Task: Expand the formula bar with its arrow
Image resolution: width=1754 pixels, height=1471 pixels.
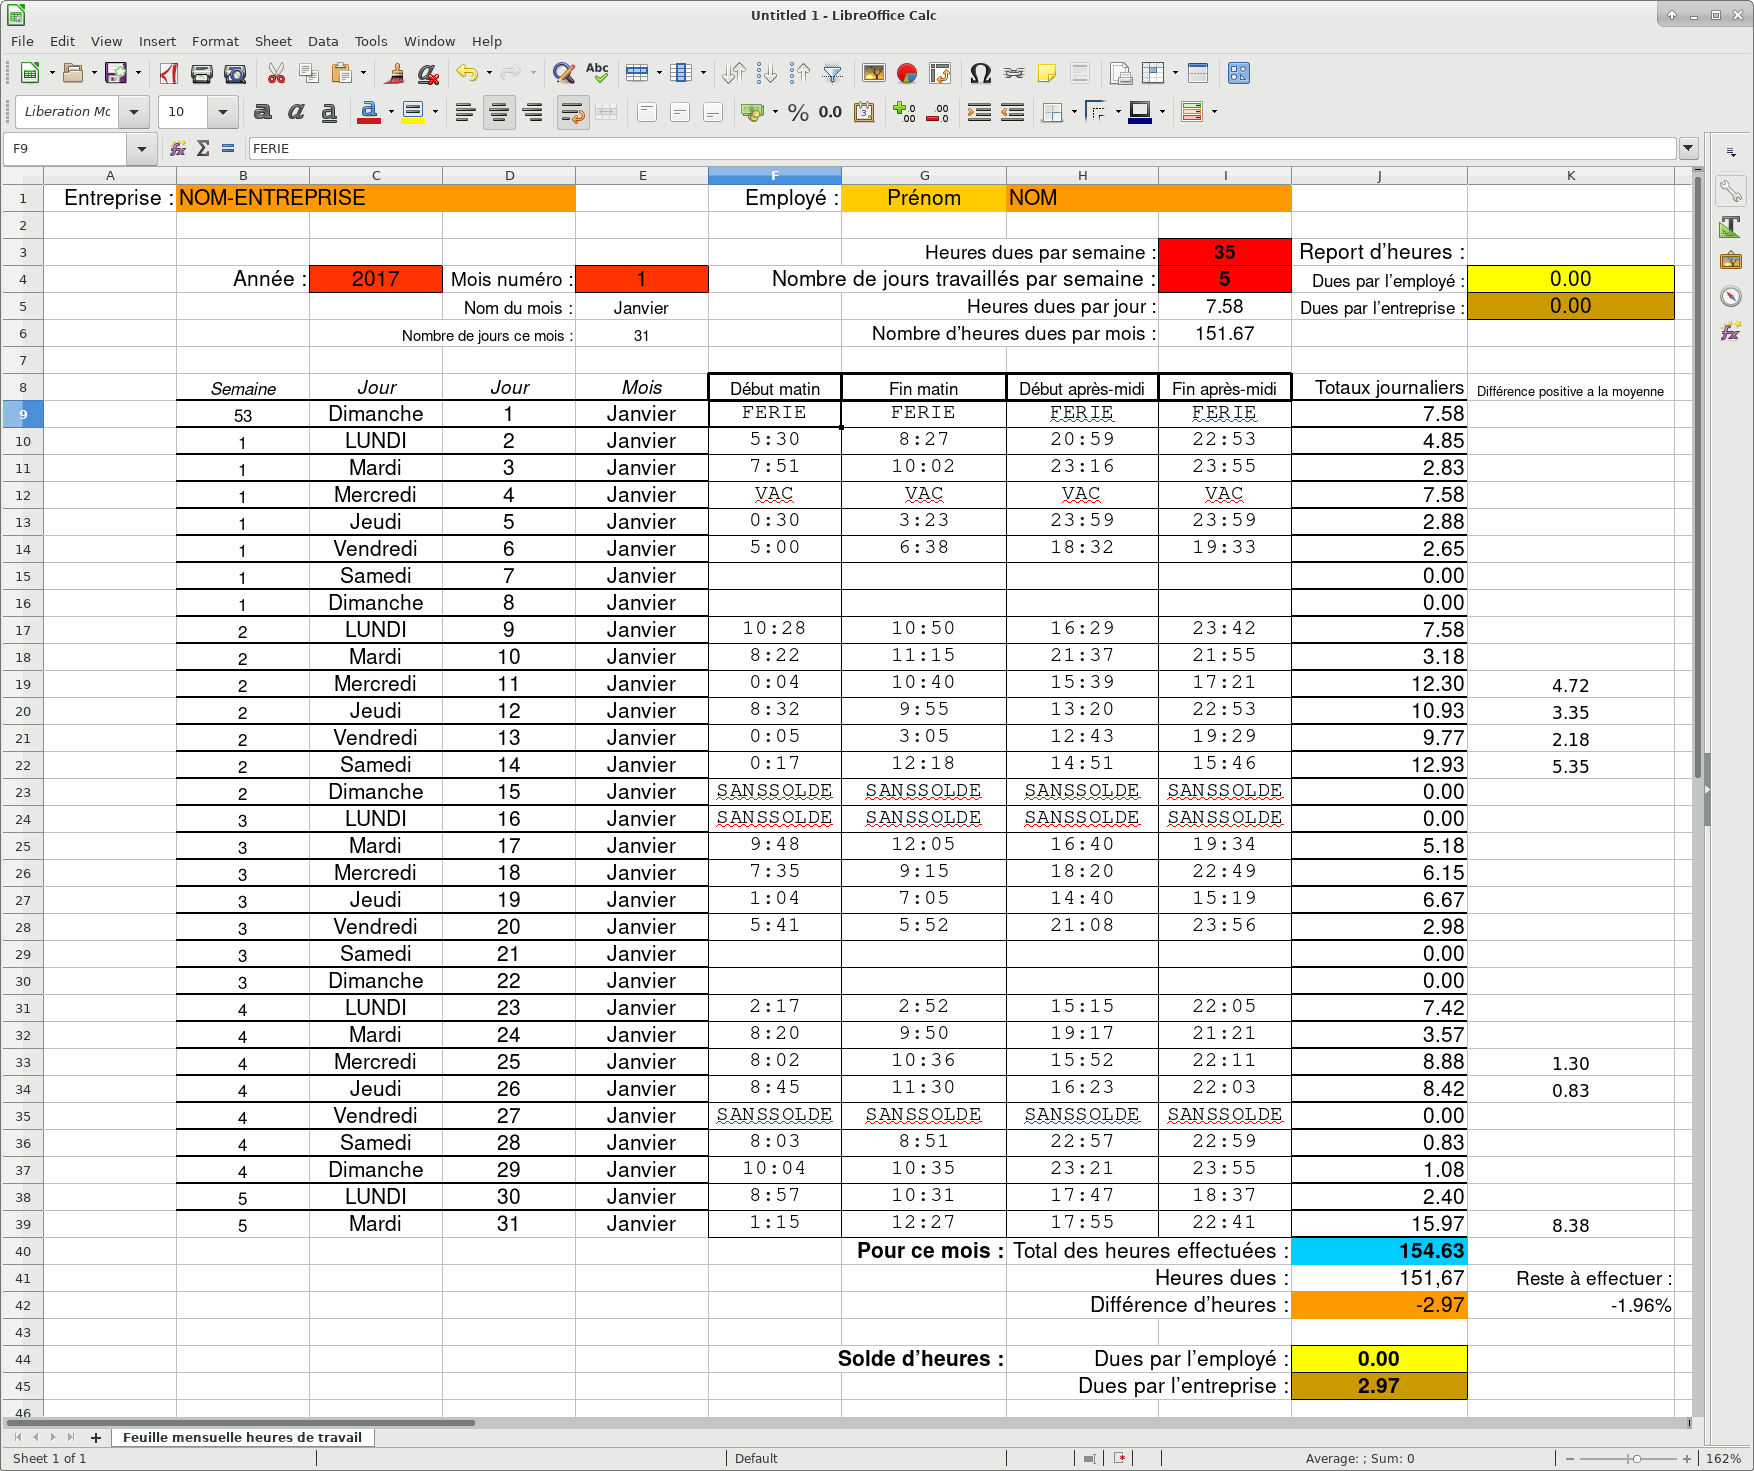Action: pyautogui.click(x=1689, y=148)
